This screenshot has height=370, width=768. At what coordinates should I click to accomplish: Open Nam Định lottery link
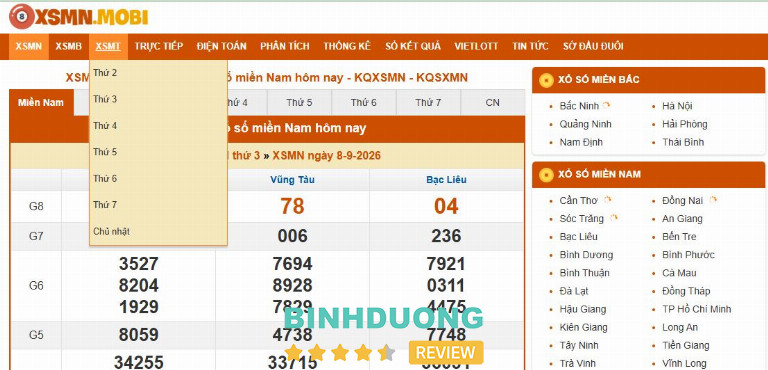(x=581, y=142)
